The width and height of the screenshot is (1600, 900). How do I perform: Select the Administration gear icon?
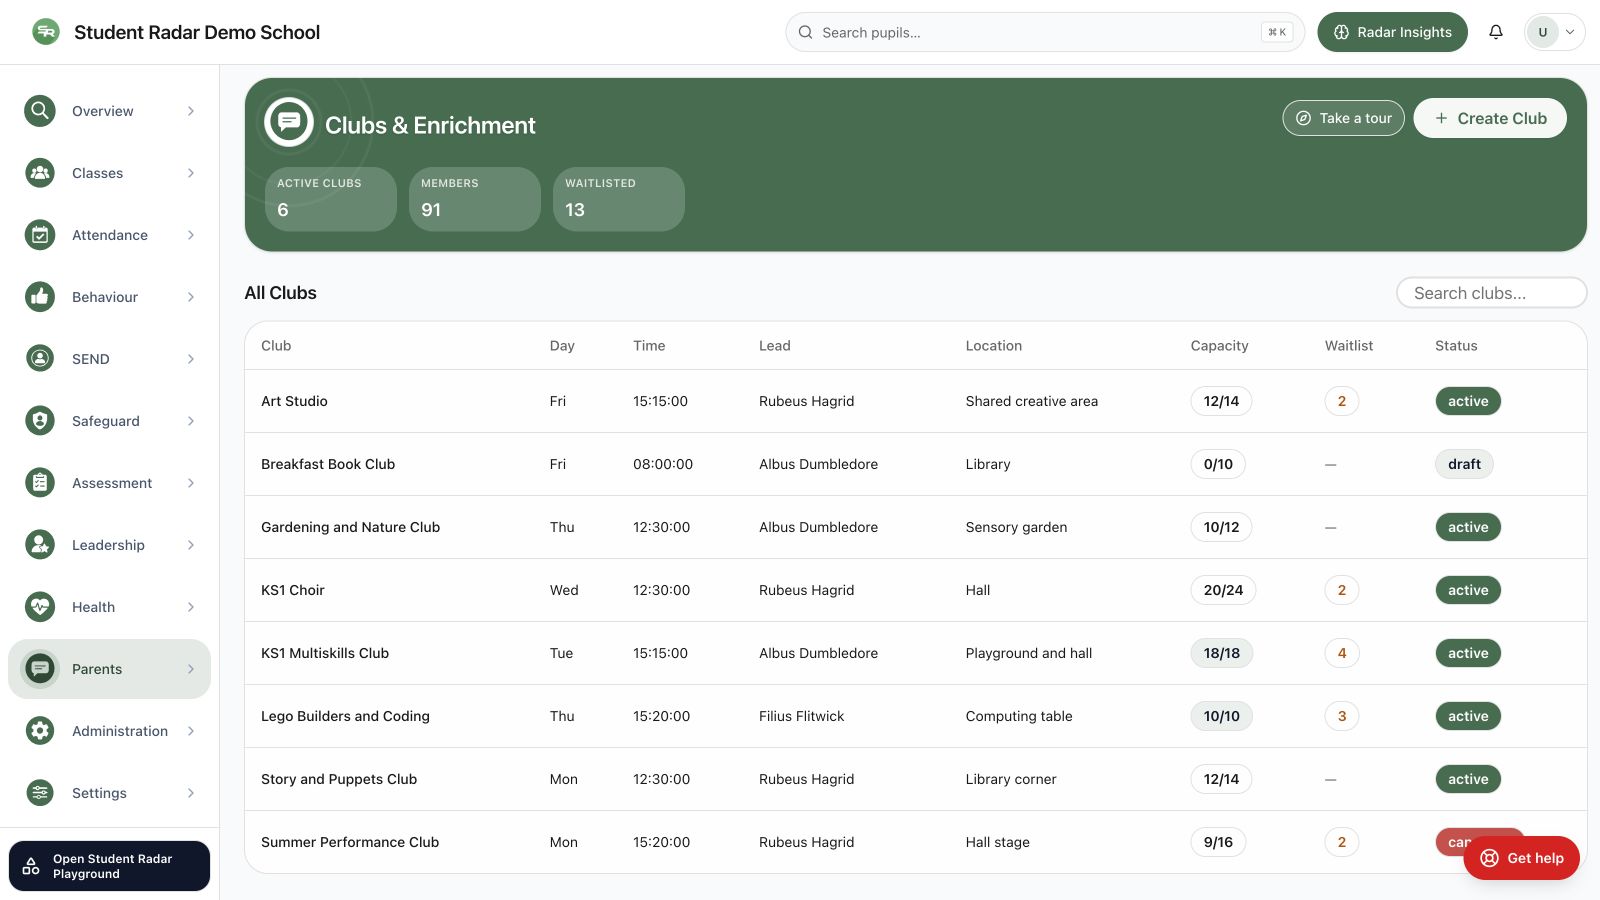[x=40, y=731]
